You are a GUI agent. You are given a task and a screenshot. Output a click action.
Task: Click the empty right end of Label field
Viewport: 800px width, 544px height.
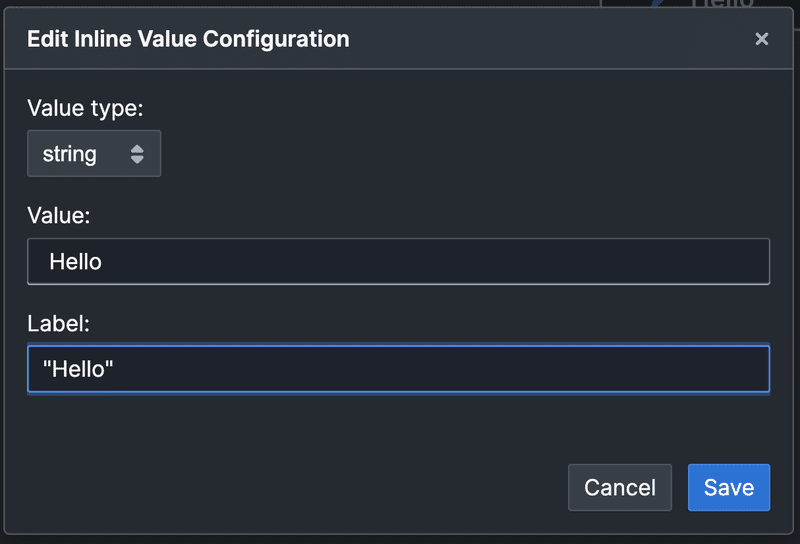(700, 369)
